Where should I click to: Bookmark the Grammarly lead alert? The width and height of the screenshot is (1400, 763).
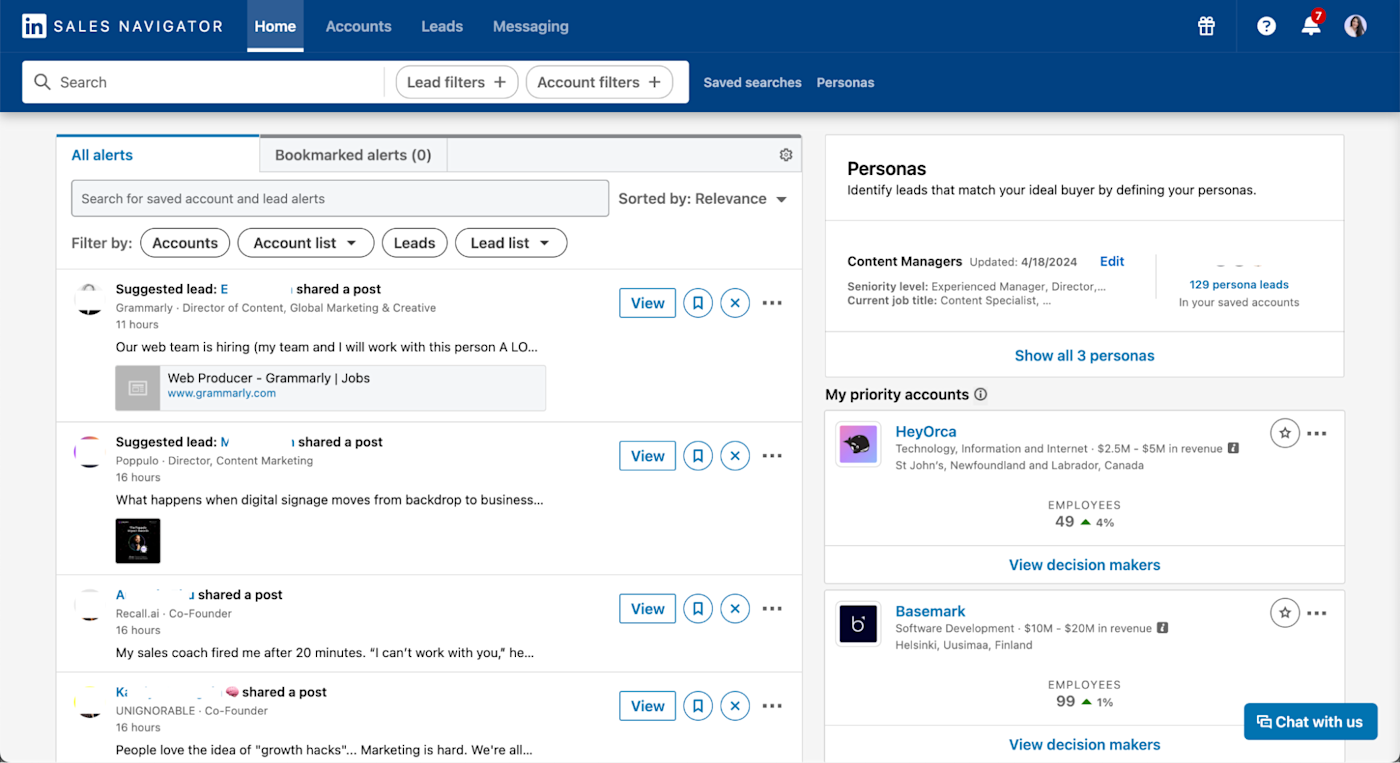point(698,303)
